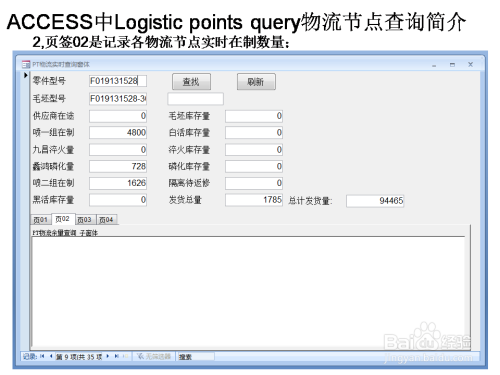Screen dimensions: 500x375
Task: Click the 毛坯型号 input field
Action: pyautogui.click(x=118, y=99)
